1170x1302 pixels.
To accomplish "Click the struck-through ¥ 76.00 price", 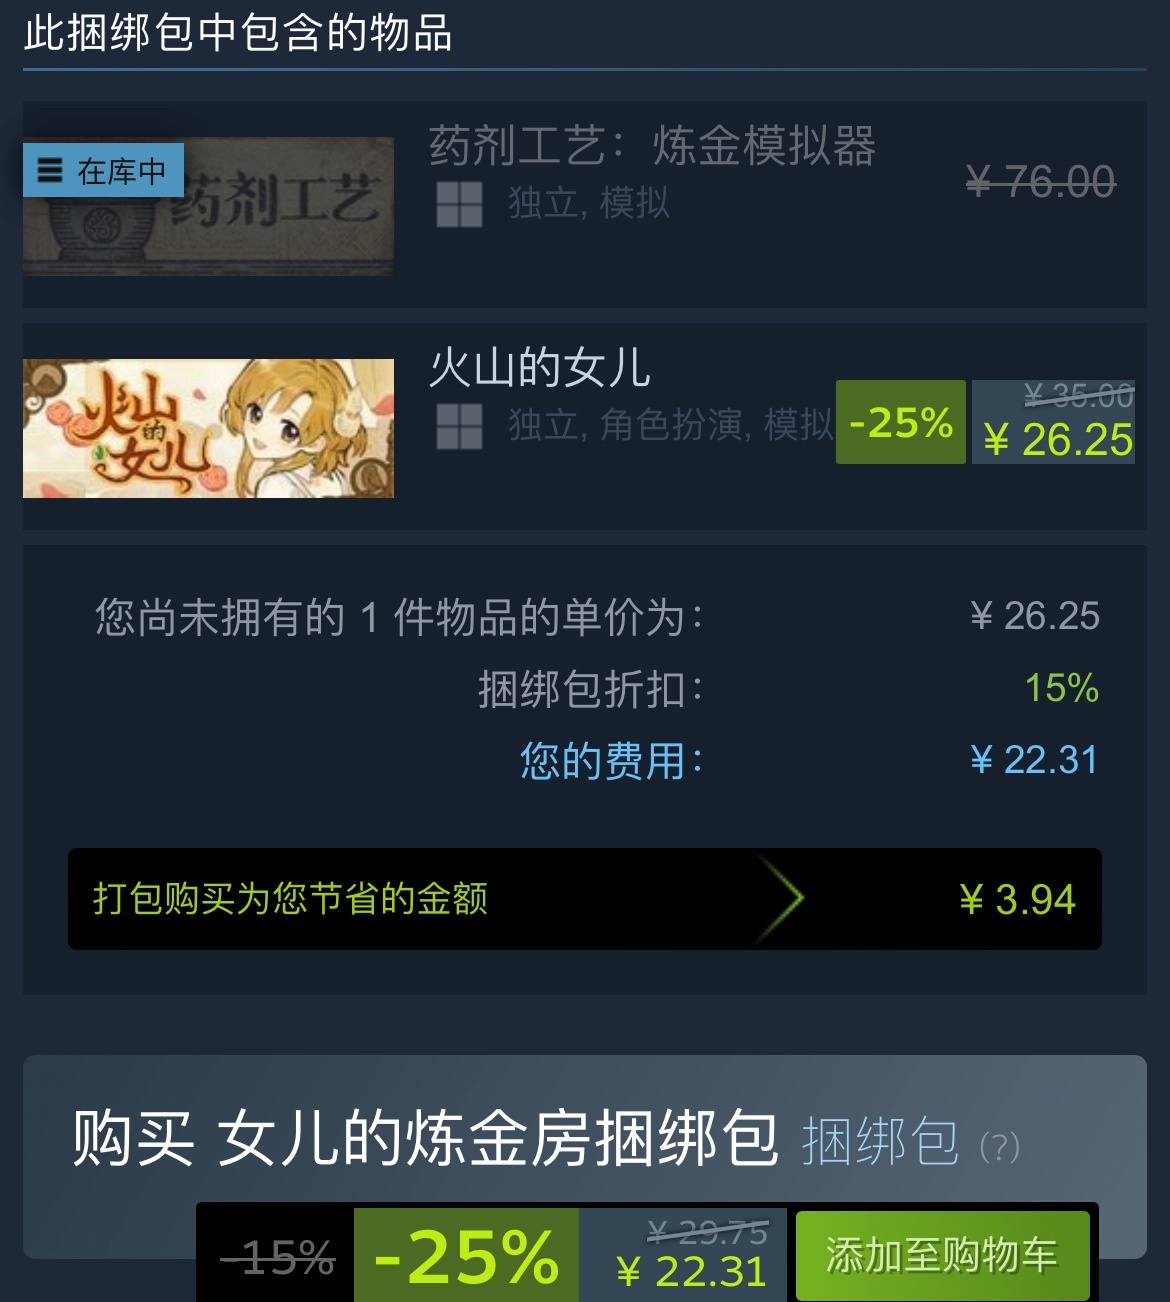I will point(1041,182).
